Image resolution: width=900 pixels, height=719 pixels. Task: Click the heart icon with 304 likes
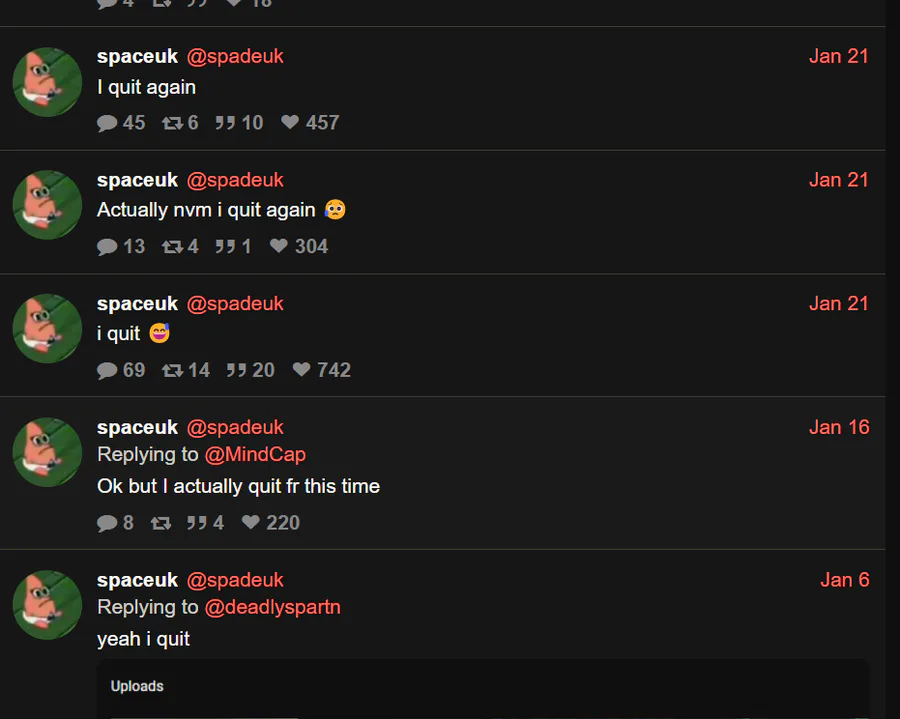[278, 246]
